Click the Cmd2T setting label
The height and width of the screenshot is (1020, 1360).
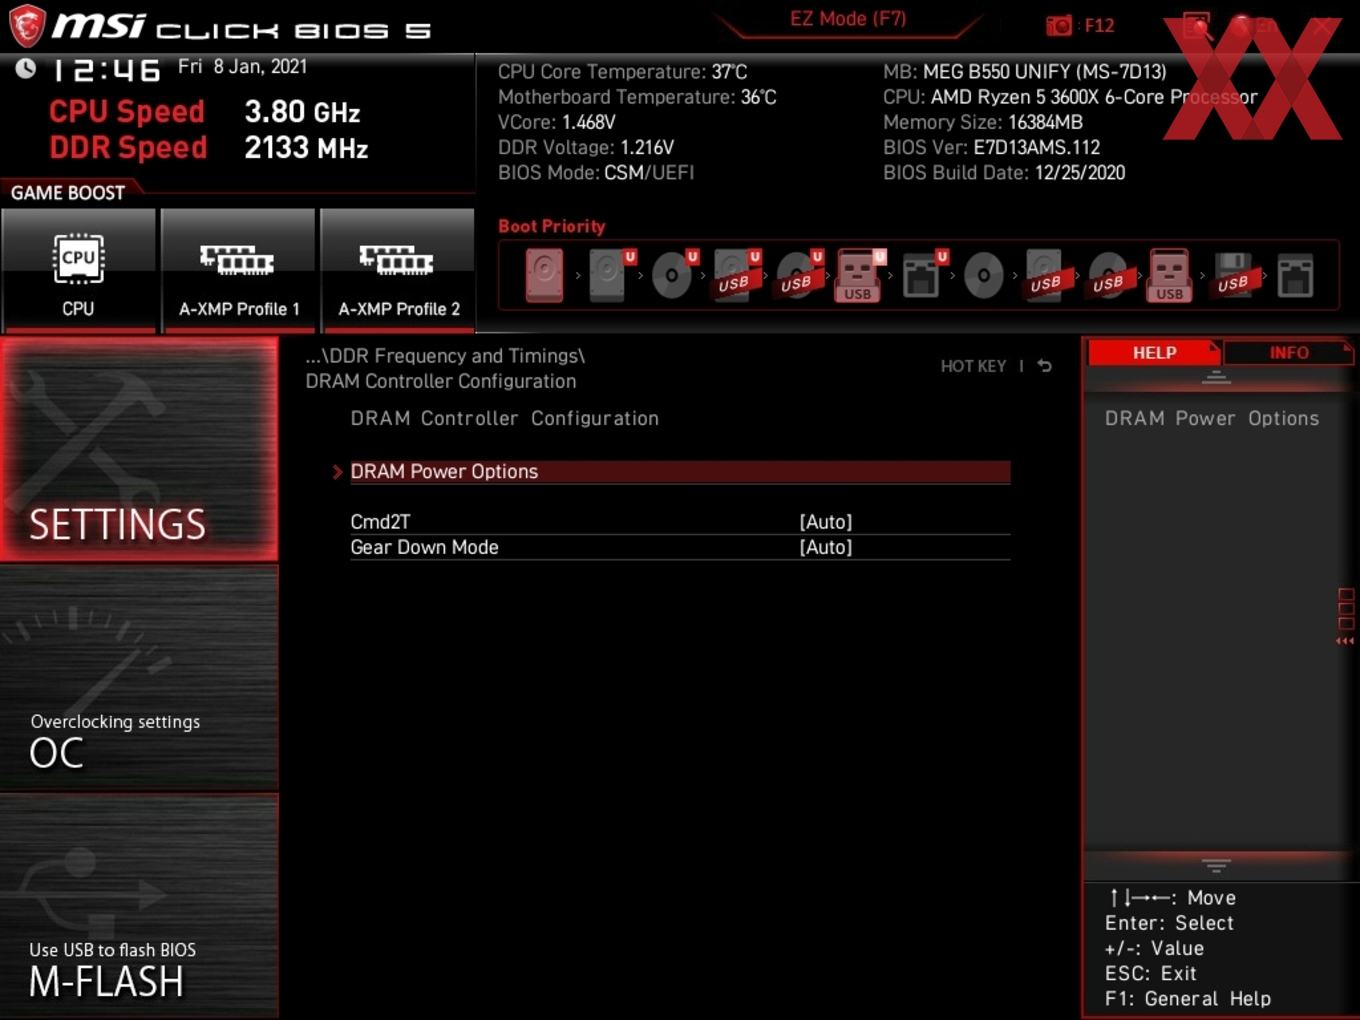tap(380, 522)
